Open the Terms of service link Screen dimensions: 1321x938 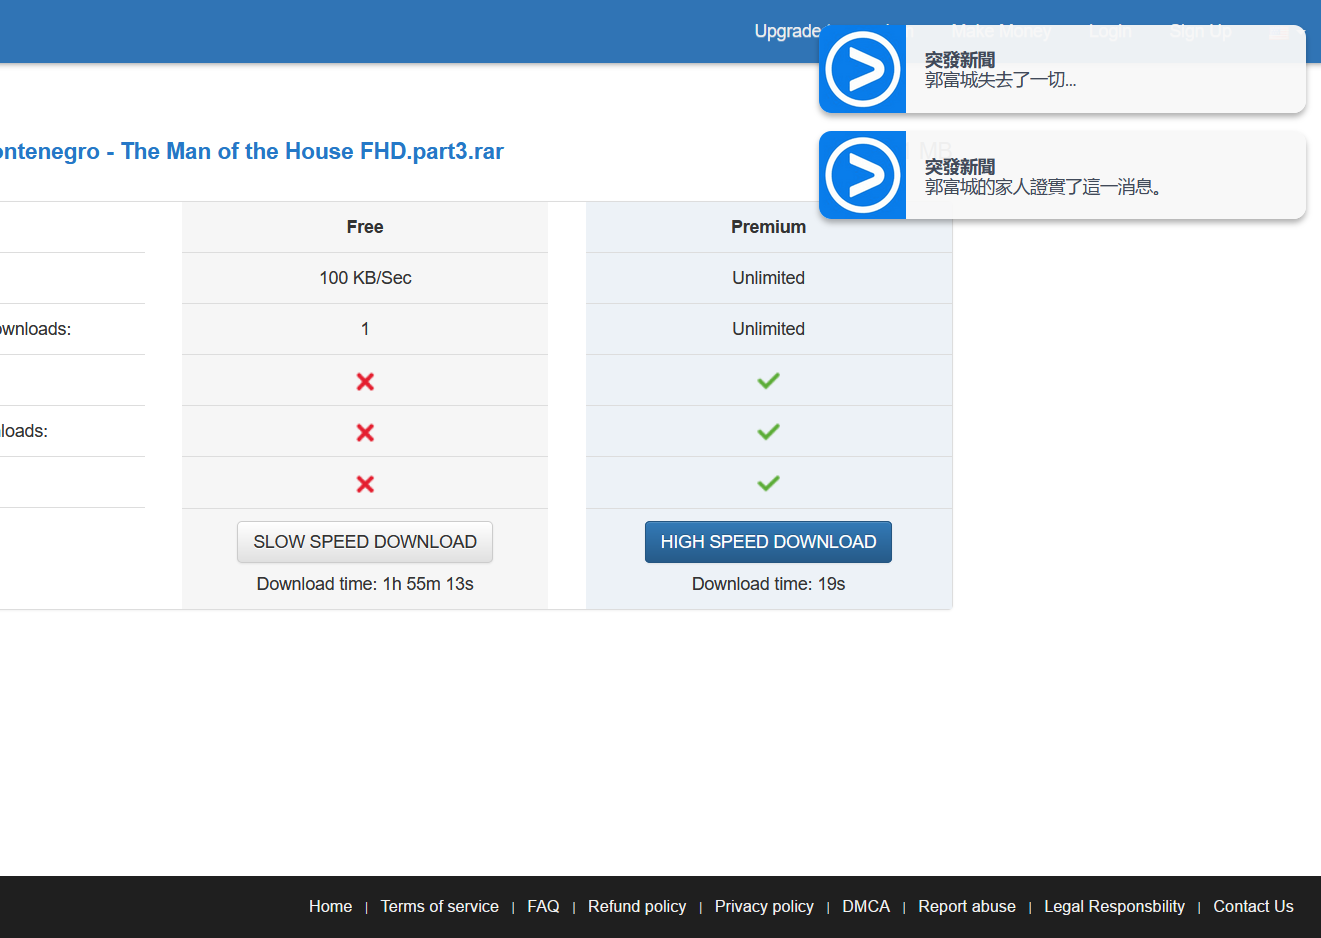tap(440, 906)
